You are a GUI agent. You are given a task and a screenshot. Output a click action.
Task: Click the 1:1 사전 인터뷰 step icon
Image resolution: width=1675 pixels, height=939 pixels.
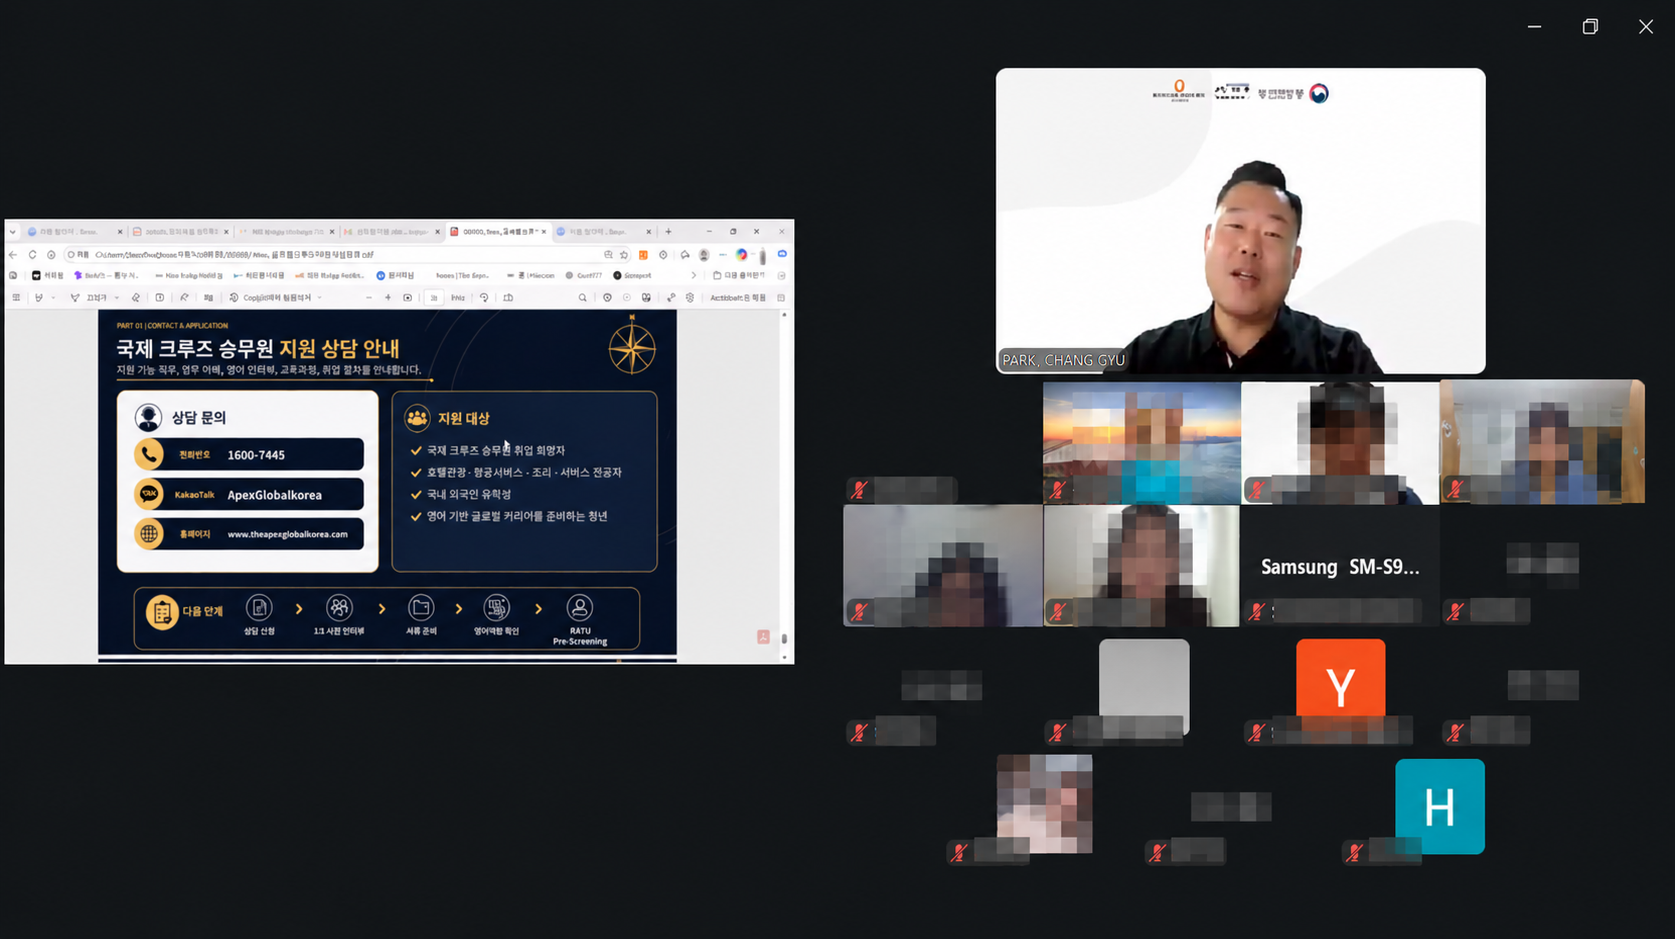coord(339,608)
